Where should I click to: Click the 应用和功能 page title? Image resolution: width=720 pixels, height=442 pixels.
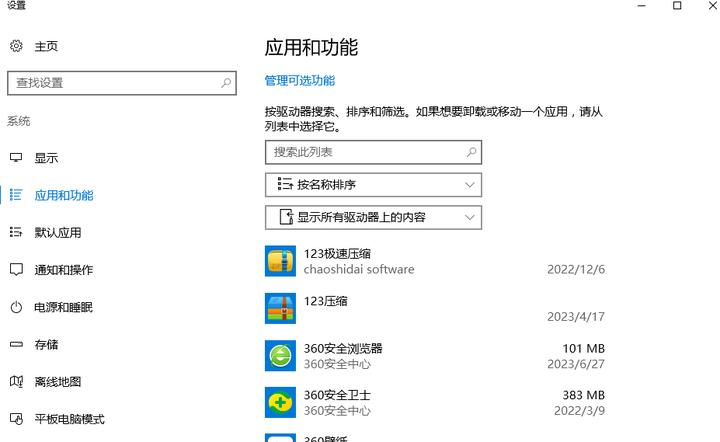[311, 47]
